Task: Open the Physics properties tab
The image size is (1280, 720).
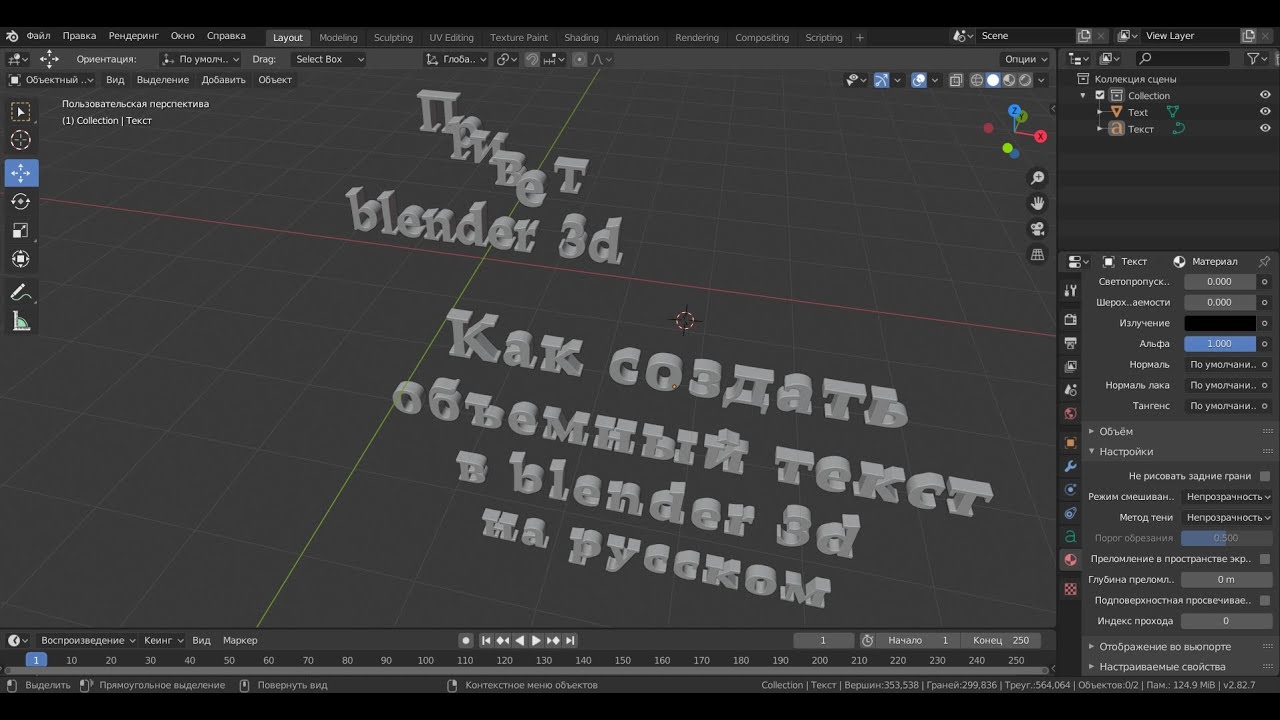Action: point(1070,490)
